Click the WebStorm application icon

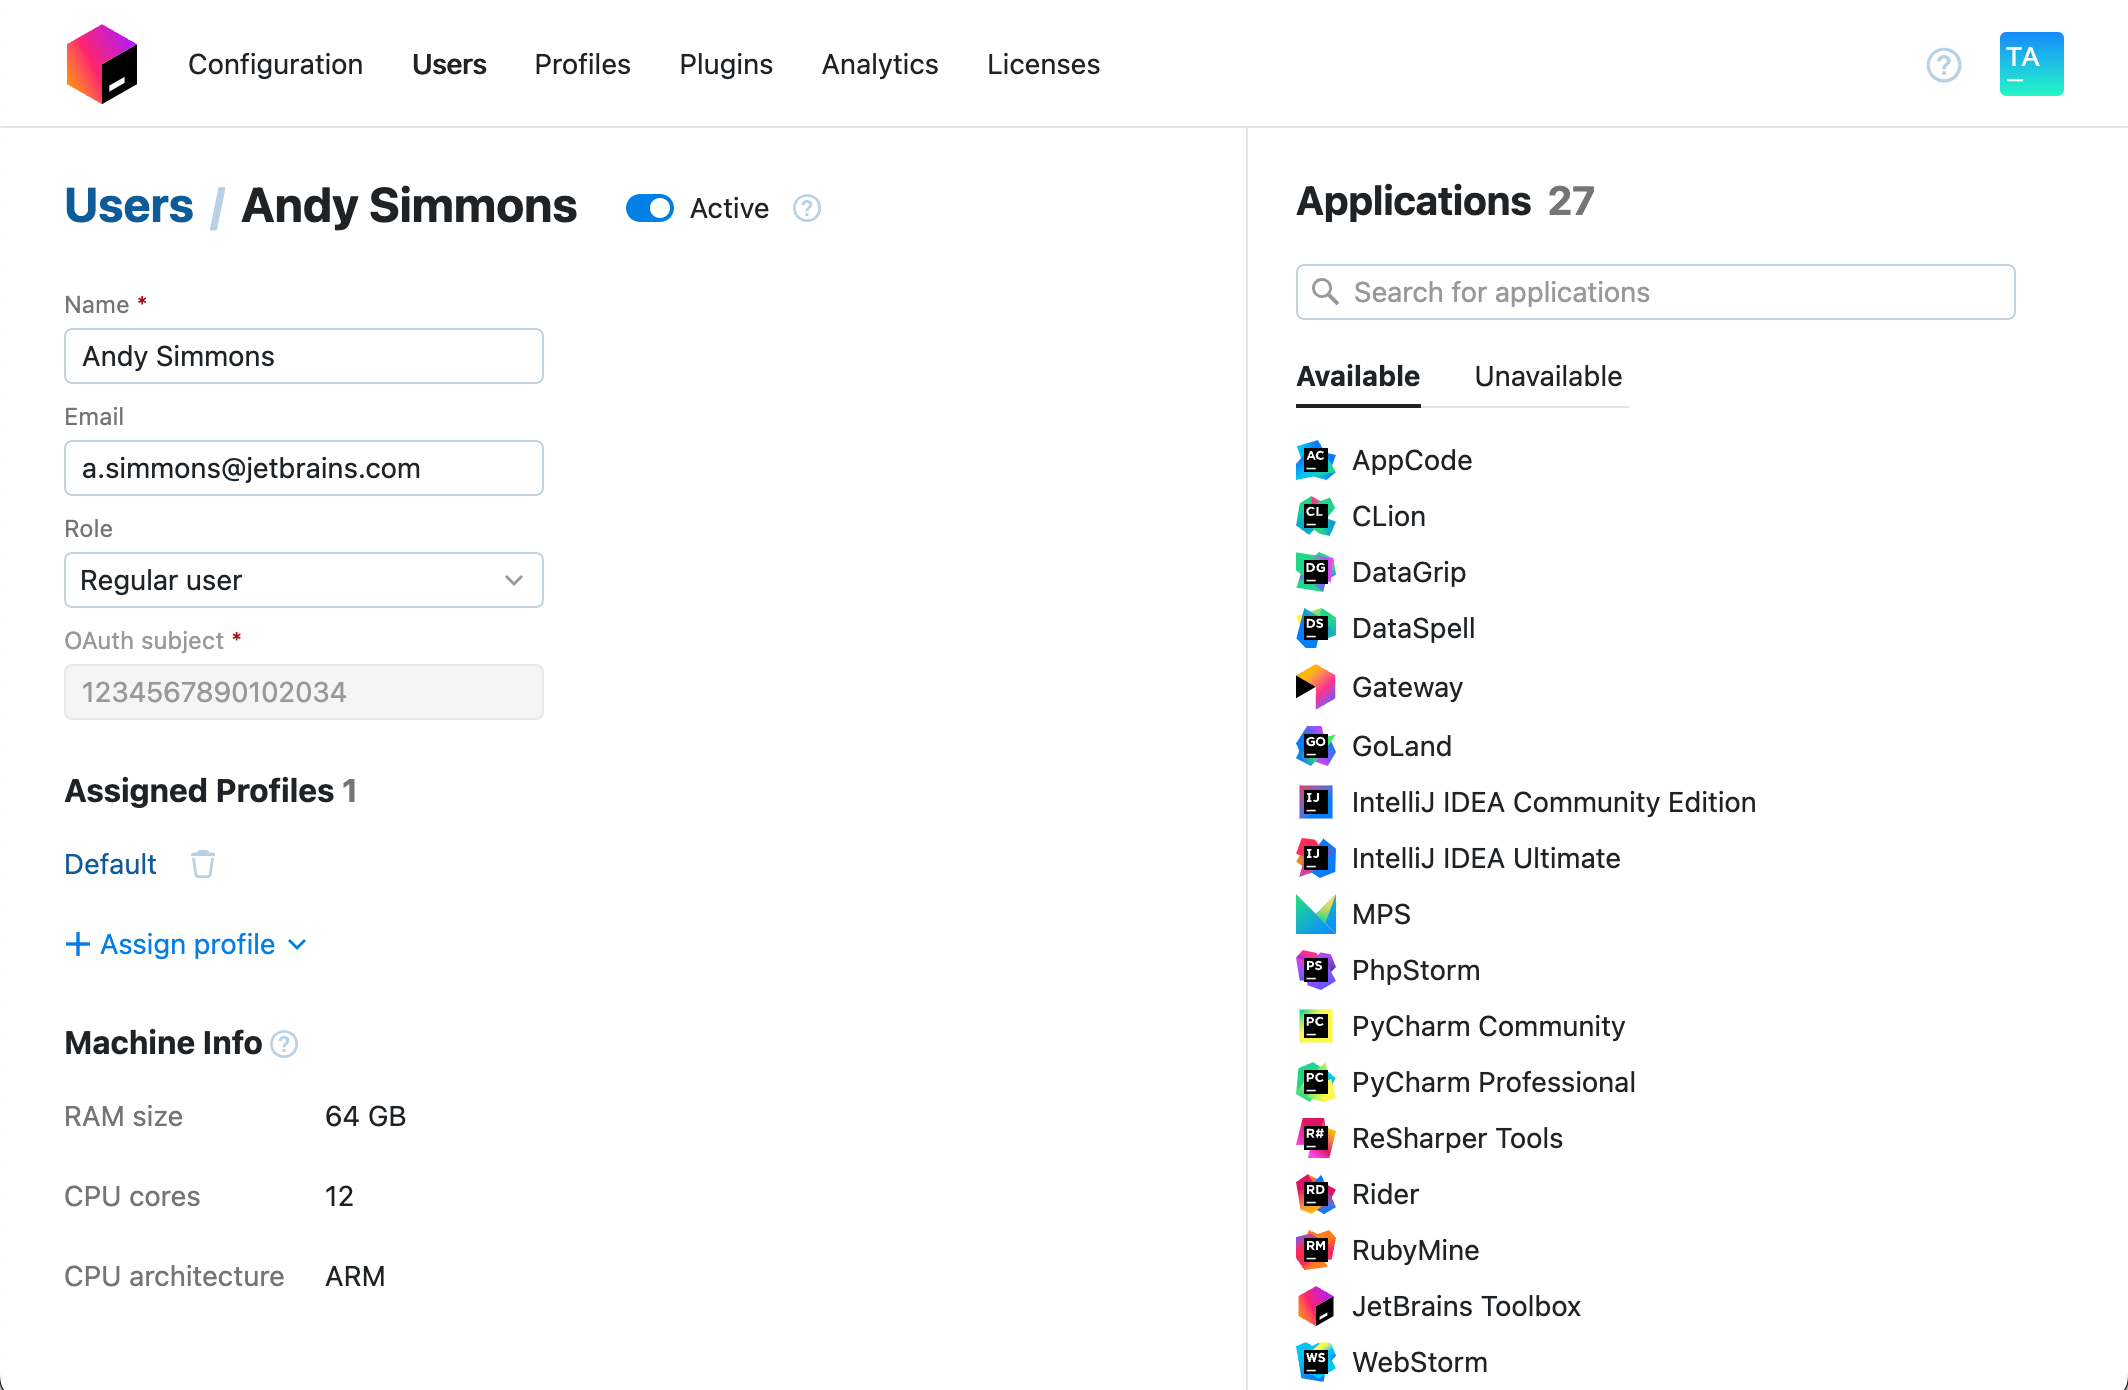1317,1361
